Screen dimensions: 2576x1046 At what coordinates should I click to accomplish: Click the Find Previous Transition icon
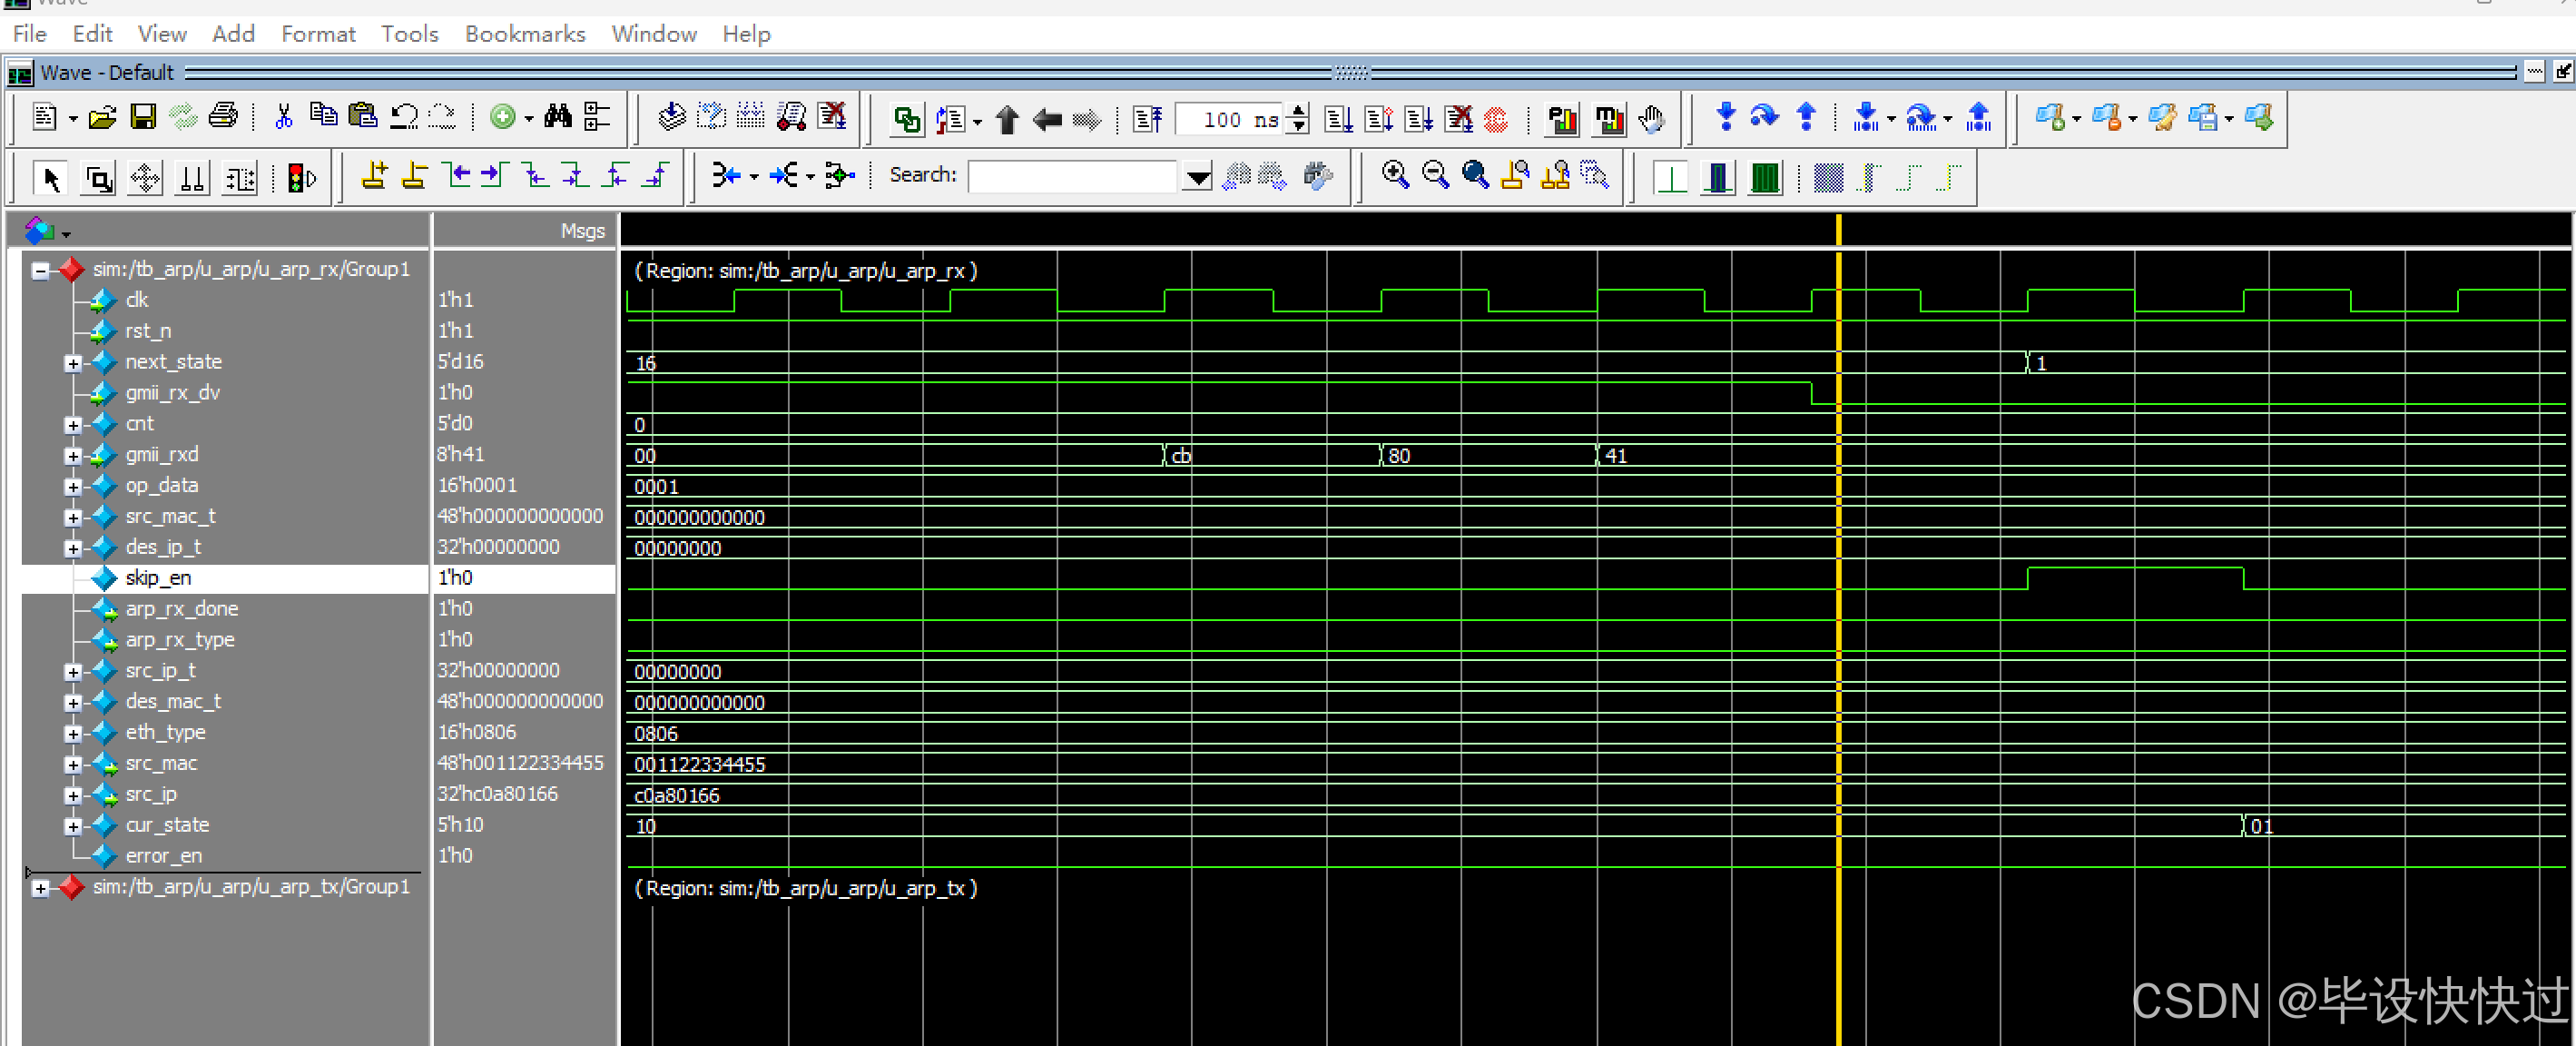[457, 176]
